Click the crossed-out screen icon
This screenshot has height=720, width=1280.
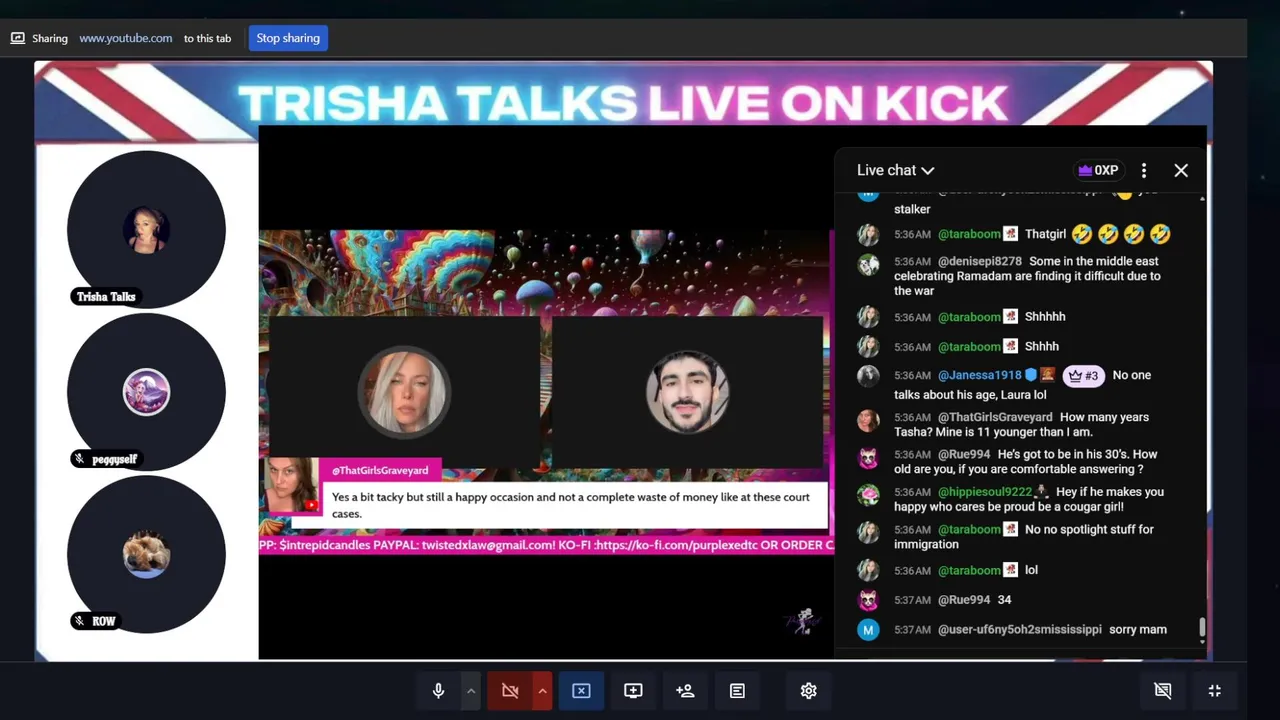[x=1162, y=691]
